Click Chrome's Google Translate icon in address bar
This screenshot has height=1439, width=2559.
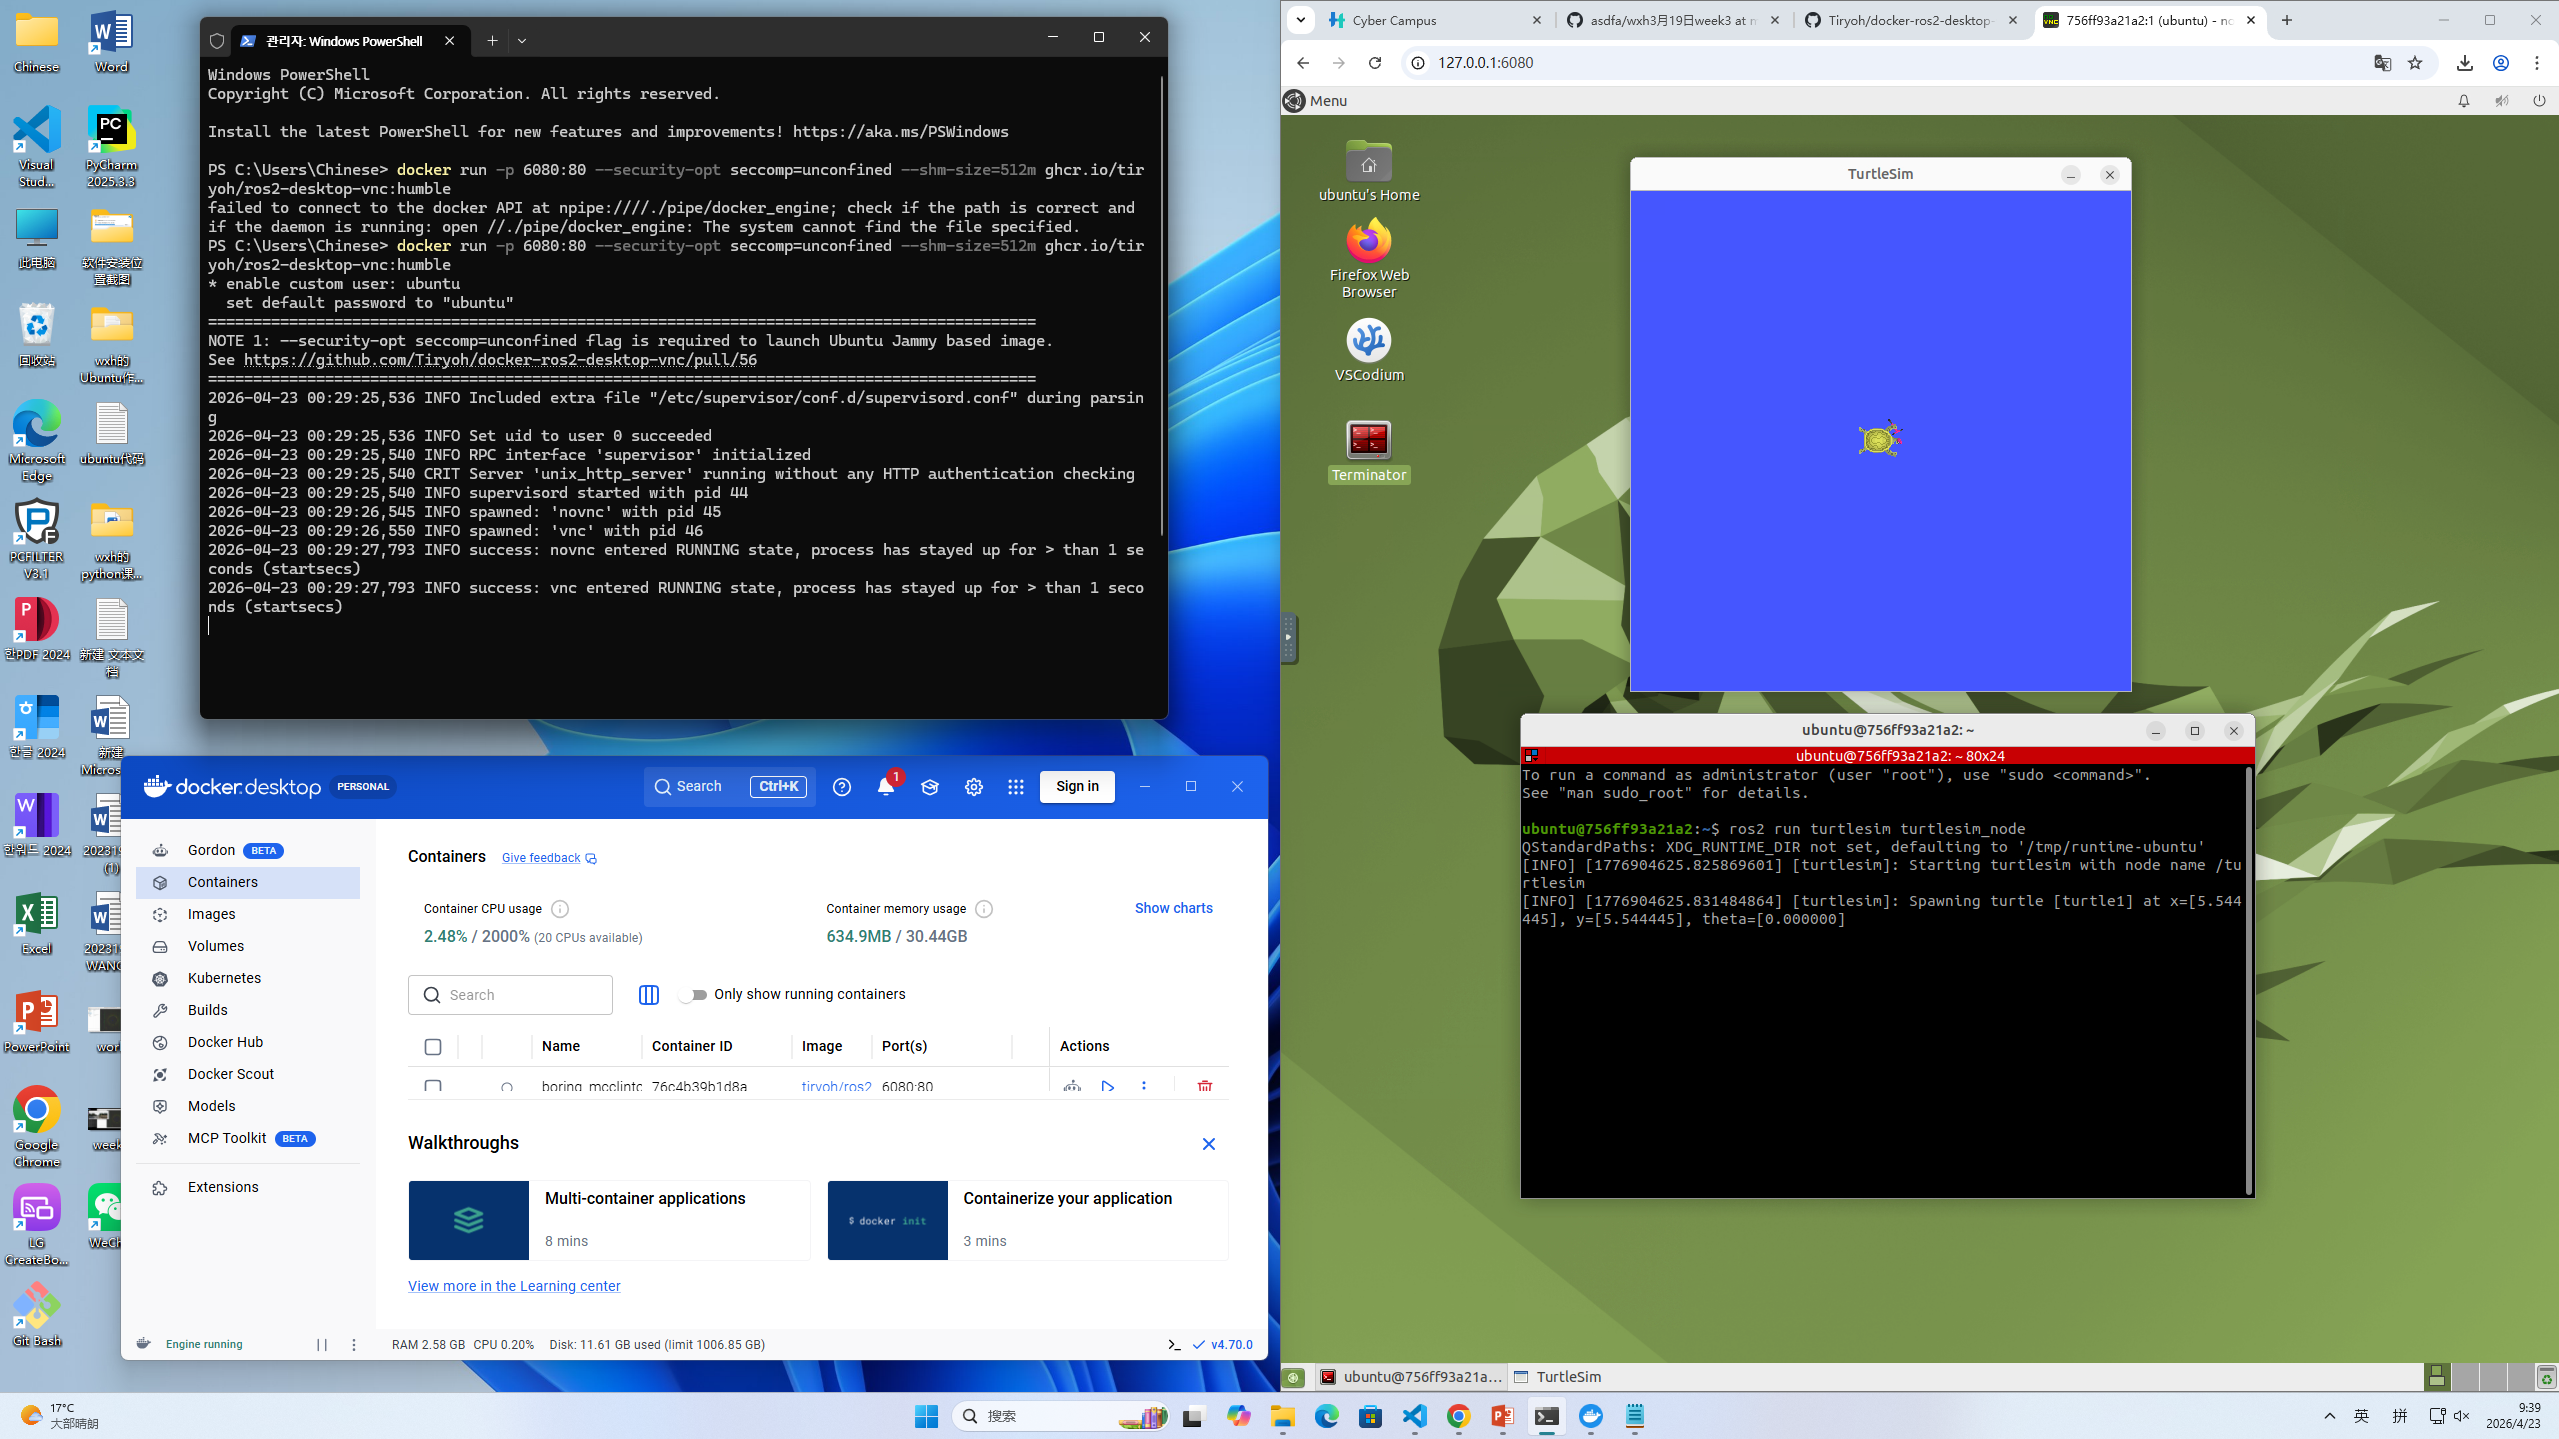click(2383, 63)
